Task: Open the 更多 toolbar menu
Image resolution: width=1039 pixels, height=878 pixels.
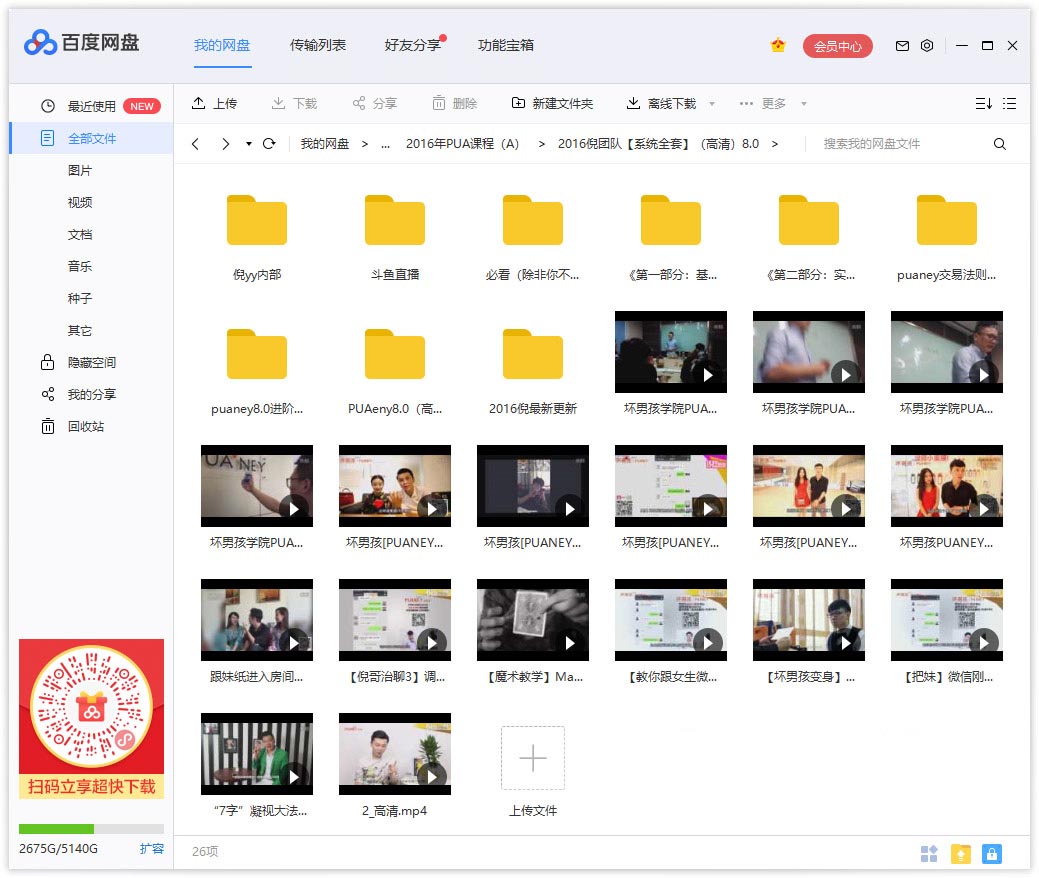Action: 763,103
